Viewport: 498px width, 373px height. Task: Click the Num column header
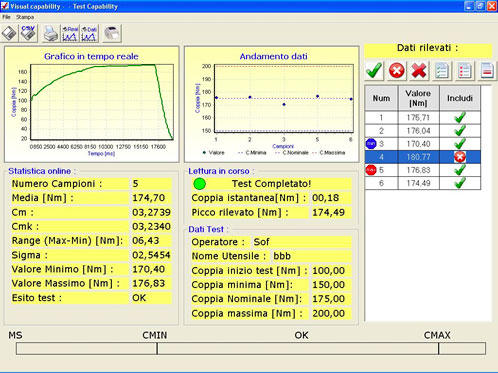coord(381,98)
